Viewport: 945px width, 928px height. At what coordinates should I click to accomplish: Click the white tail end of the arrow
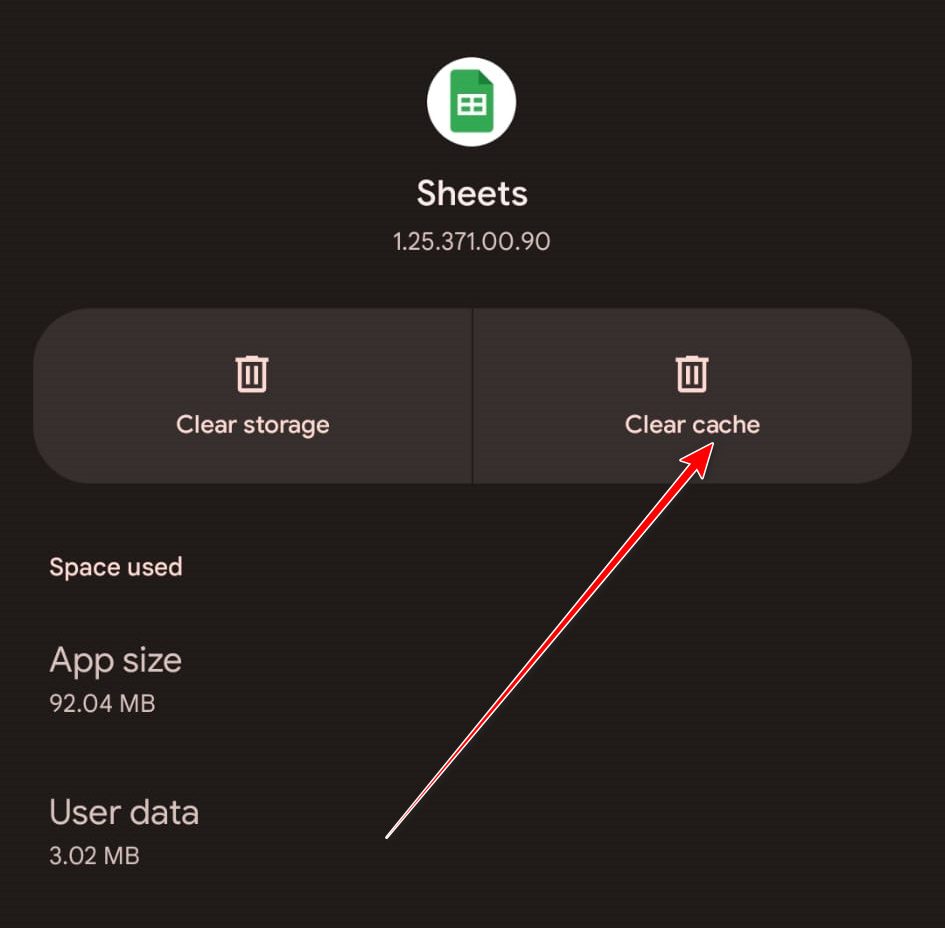[x=390, y=834]
